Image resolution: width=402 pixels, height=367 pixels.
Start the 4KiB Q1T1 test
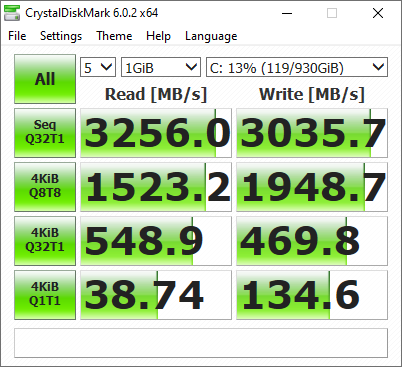45,295
